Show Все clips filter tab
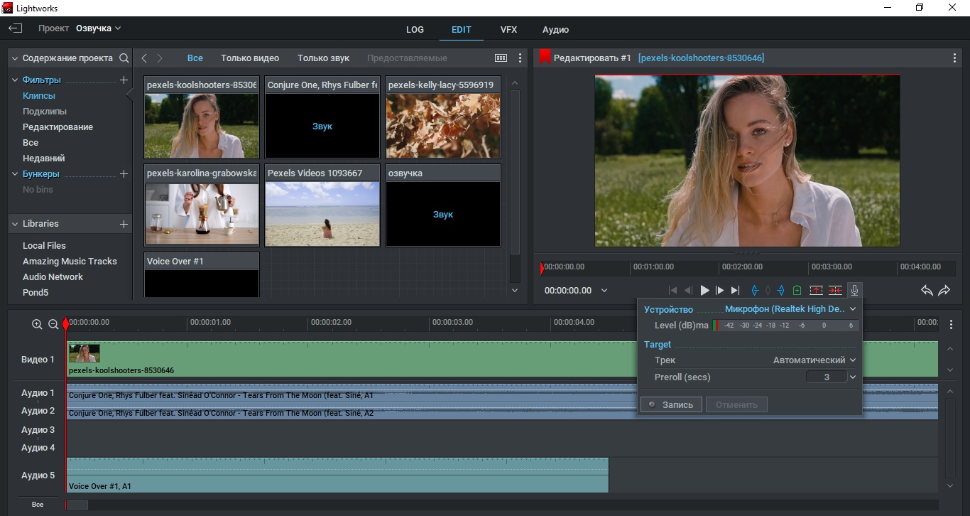 (x=195, y=58)
